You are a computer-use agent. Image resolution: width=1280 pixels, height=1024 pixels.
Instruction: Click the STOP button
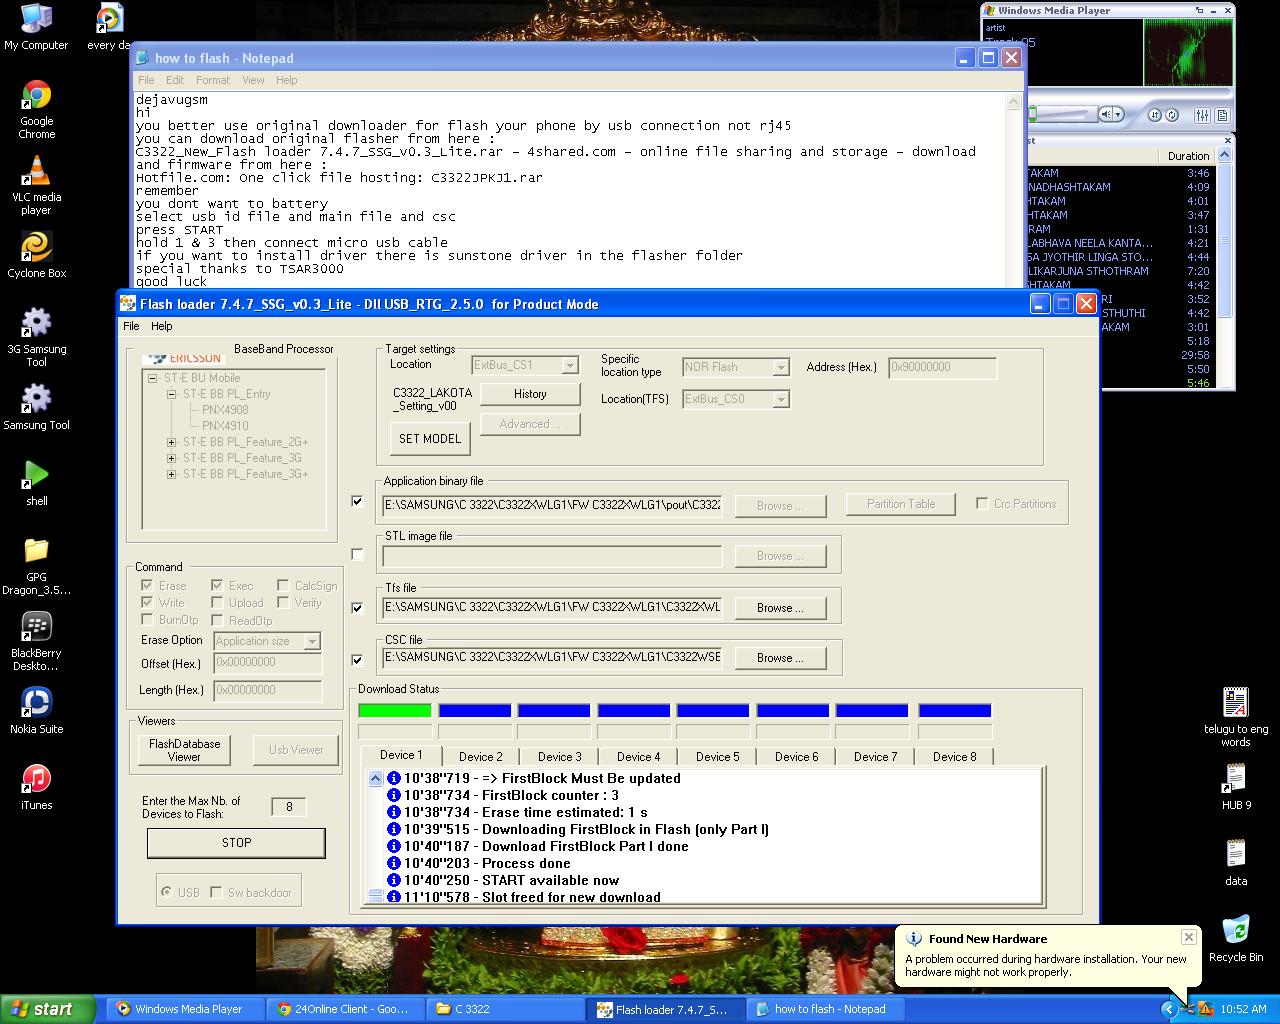tap(236, 843)
